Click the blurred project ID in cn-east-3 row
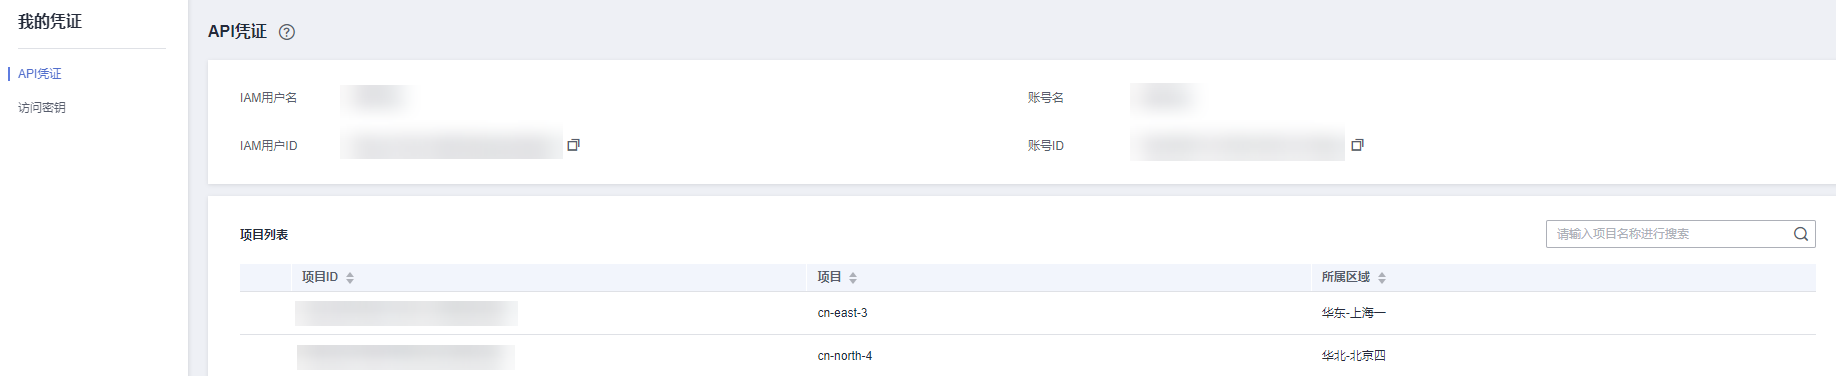Image resolution: width=1836 pixels, height=376 pixels. (x=406, y=313)
